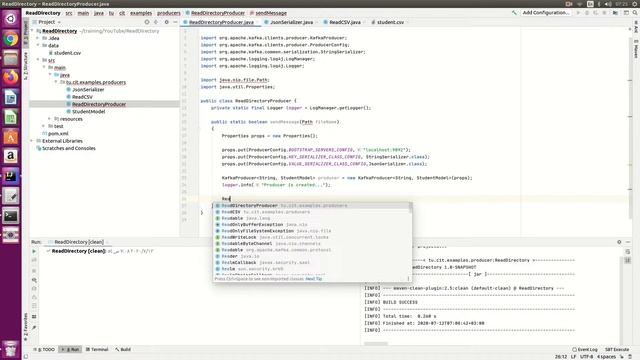This screenshot has height=360, width=640.
Task: Open the Favorites tool window vertical tab
Action: coord(26,327)
